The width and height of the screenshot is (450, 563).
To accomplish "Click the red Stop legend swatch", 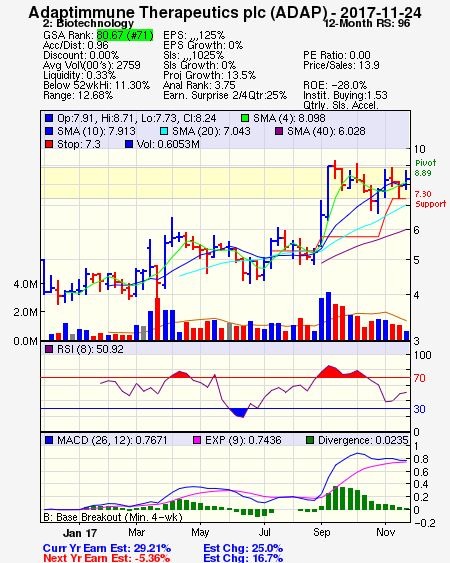I will coord(49,144).
